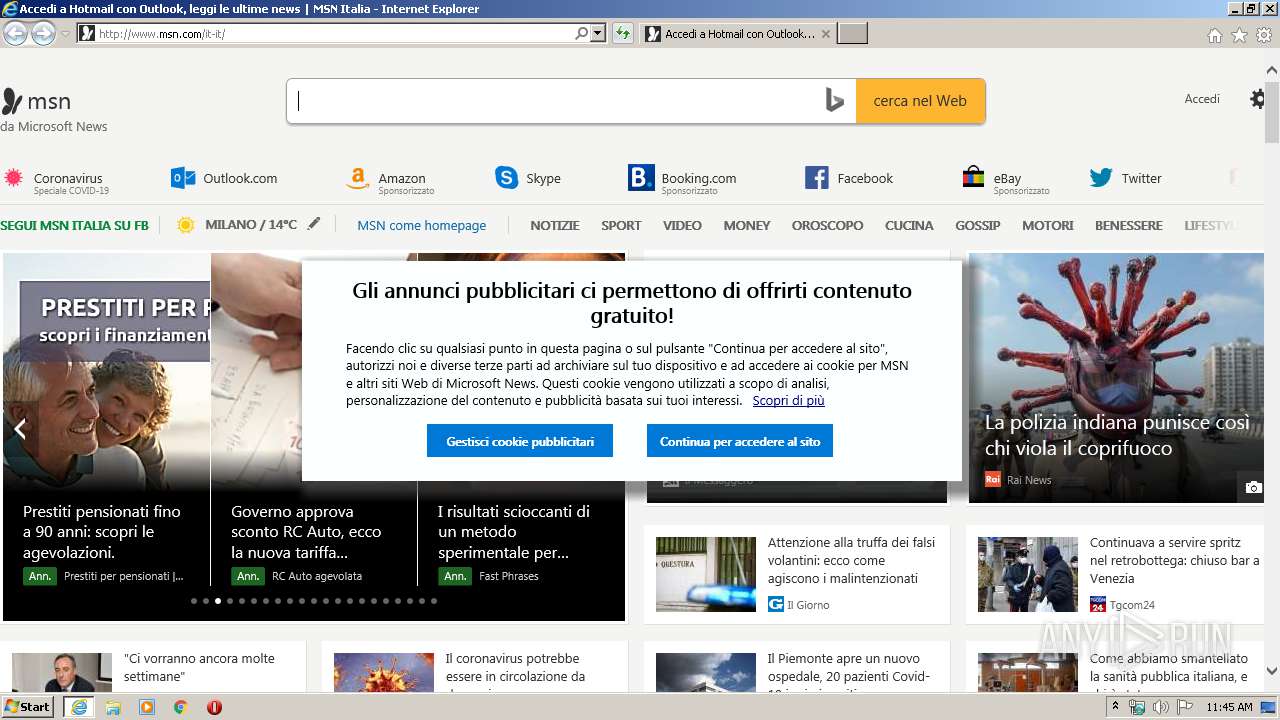
Task: Select OROSCOPO in navigation bar
Action: 827,225
